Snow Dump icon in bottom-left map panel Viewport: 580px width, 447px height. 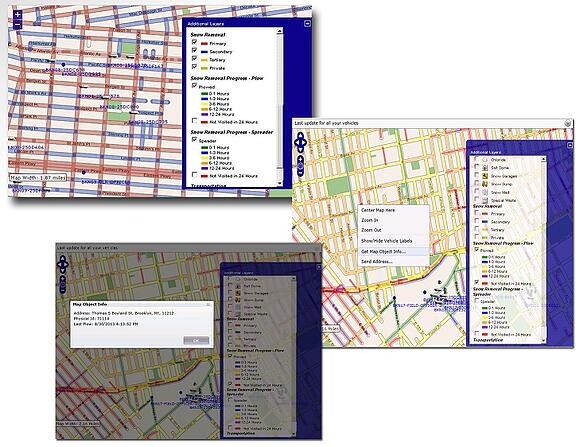[x=238, y=300]
